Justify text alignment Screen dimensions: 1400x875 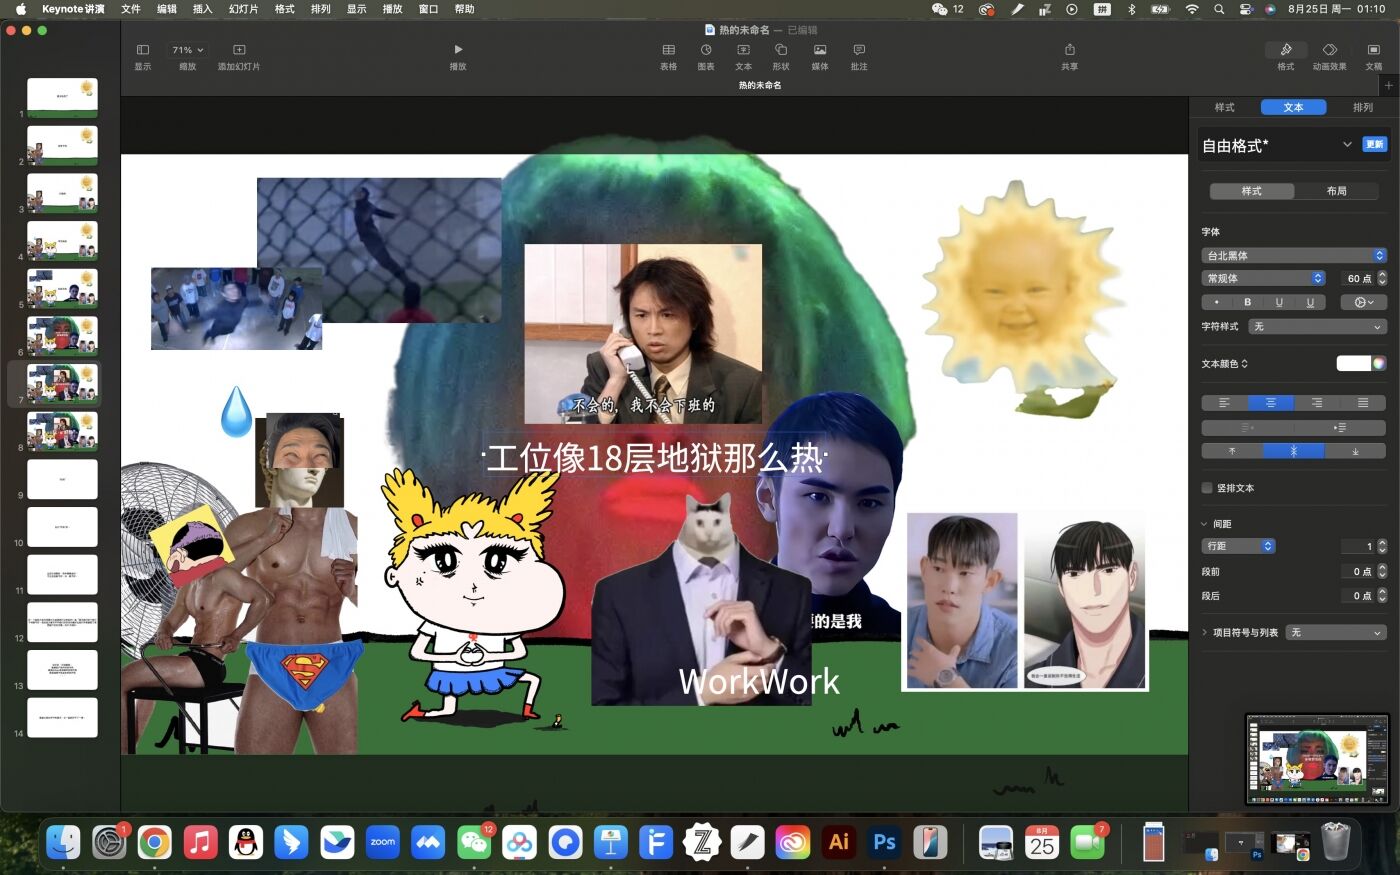[1363, 403]
